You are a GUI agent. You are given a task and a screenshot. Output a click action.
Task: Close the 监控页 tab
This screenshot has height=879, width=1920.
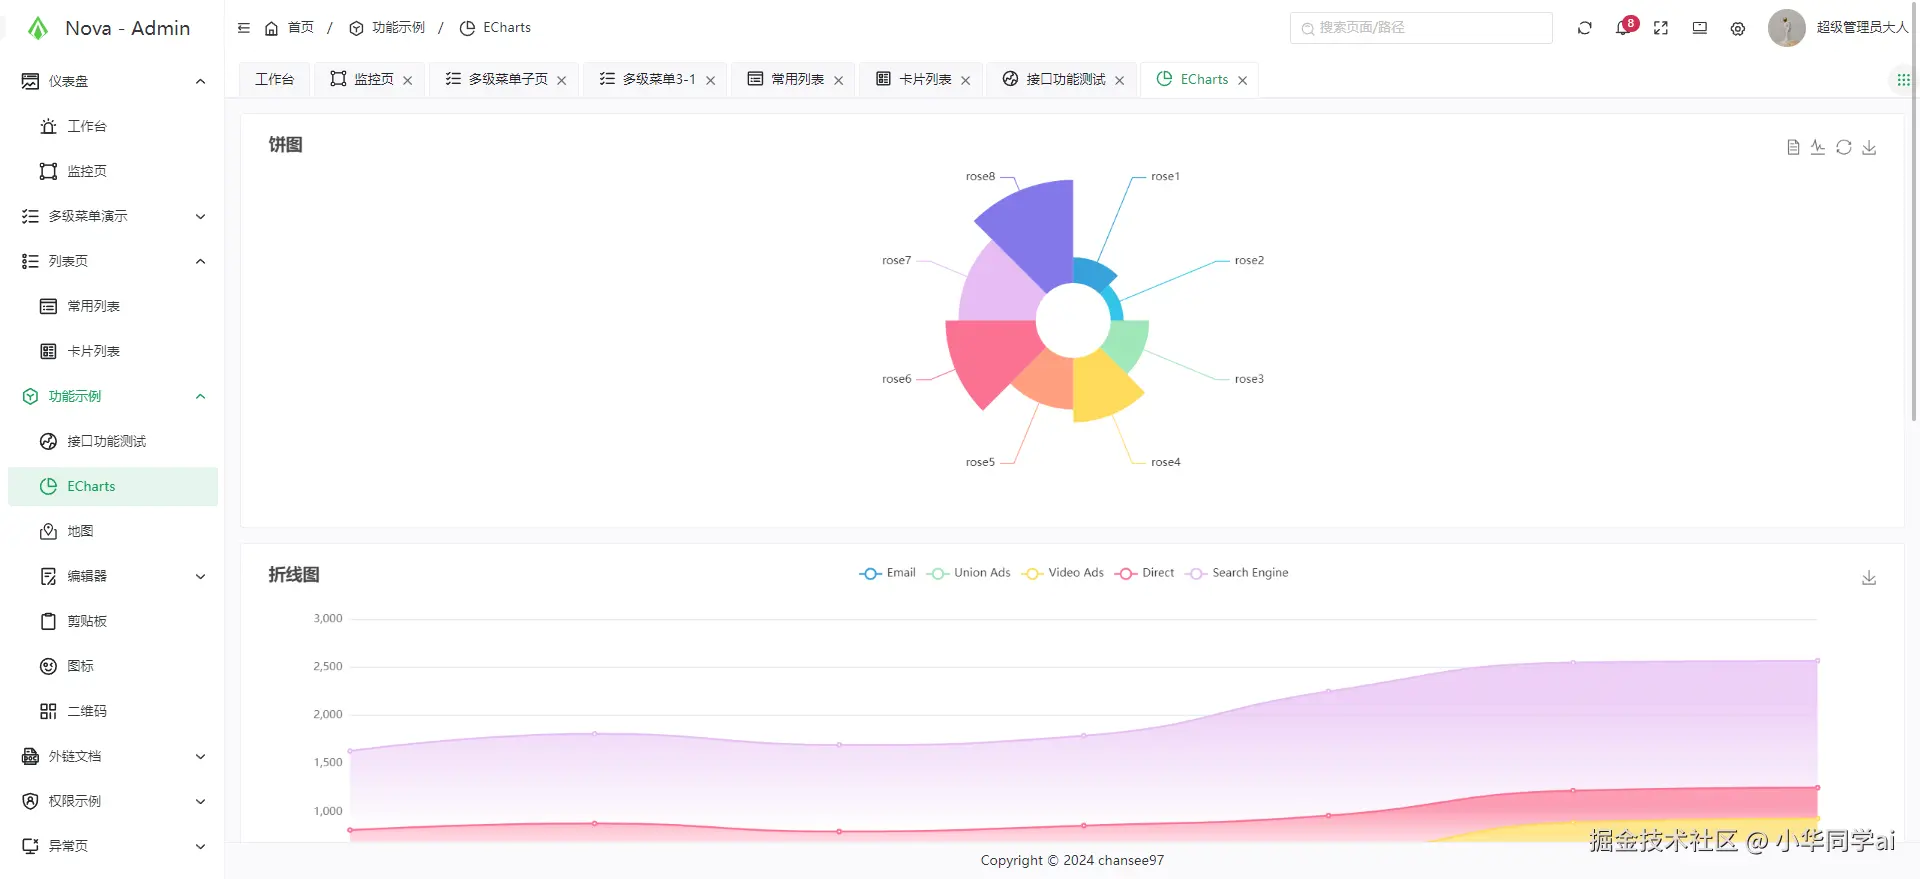click(408, 81)
